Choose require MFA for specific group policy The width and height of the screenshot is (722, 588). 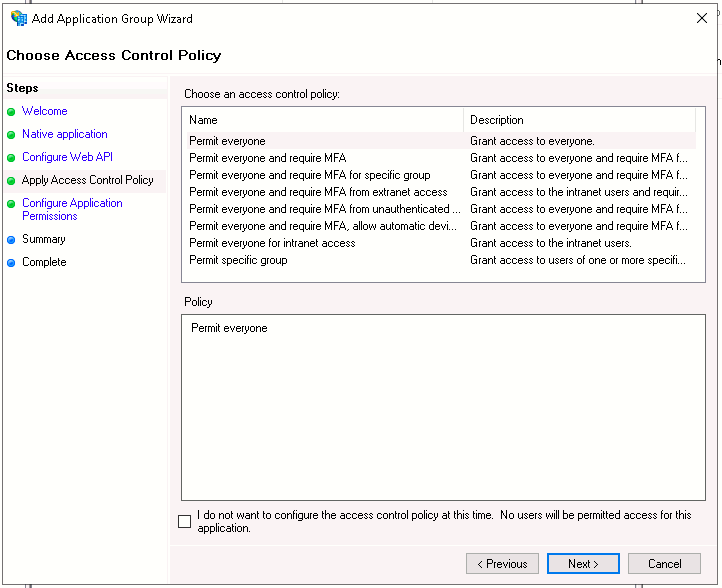tap(309, 175)
